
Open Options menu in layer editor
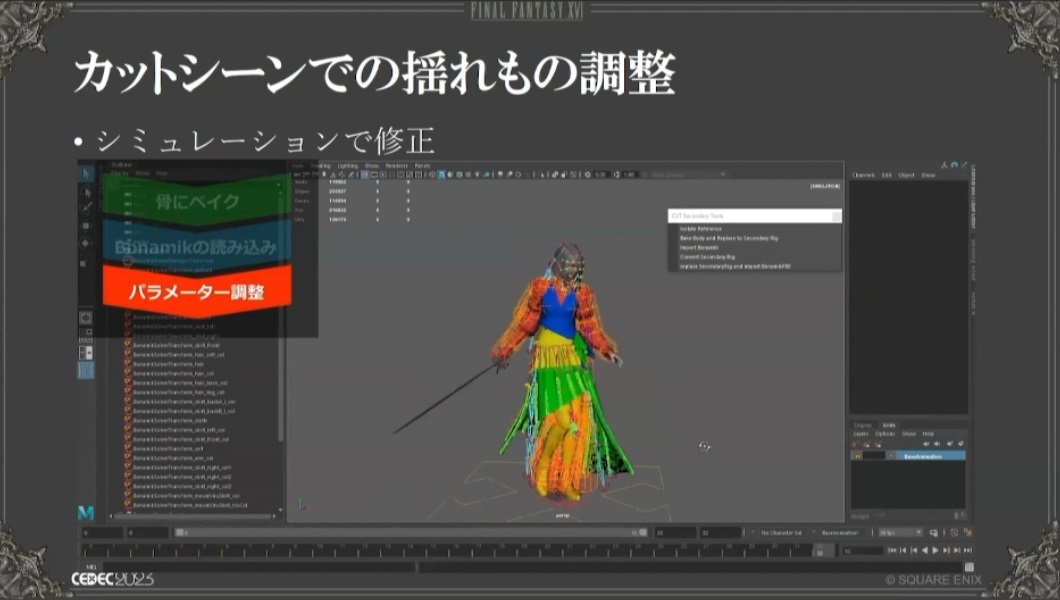pos(885,434)
